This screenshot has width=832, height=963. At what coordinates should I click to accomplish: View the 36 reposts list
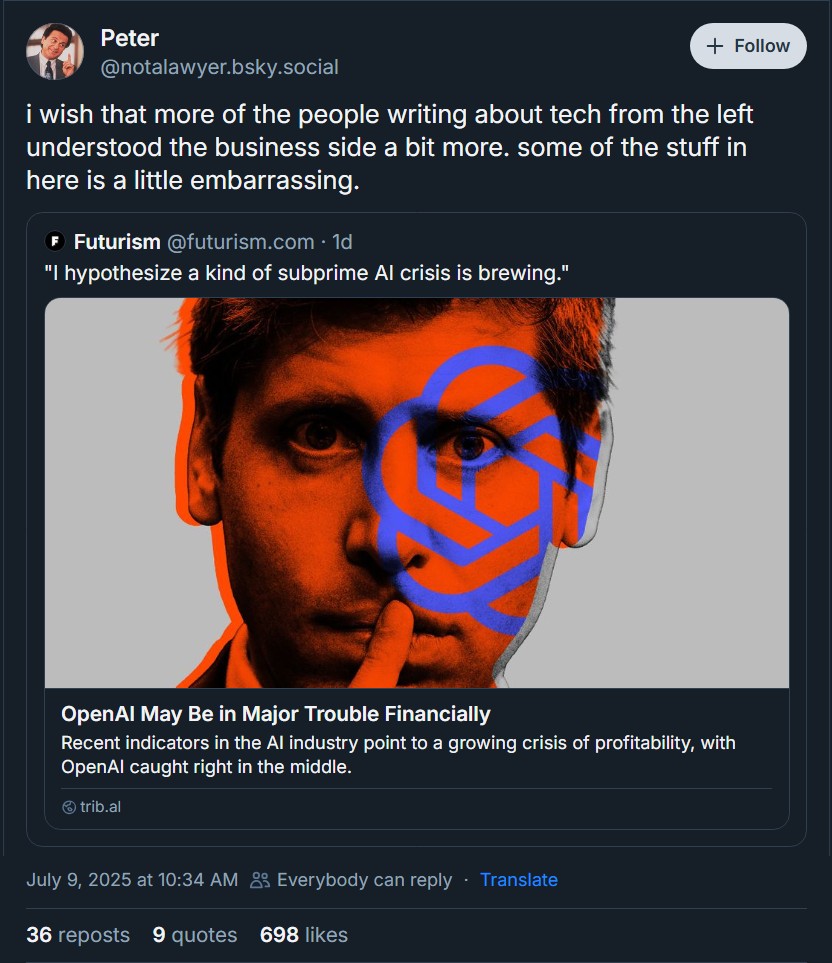tap(78, 935)
